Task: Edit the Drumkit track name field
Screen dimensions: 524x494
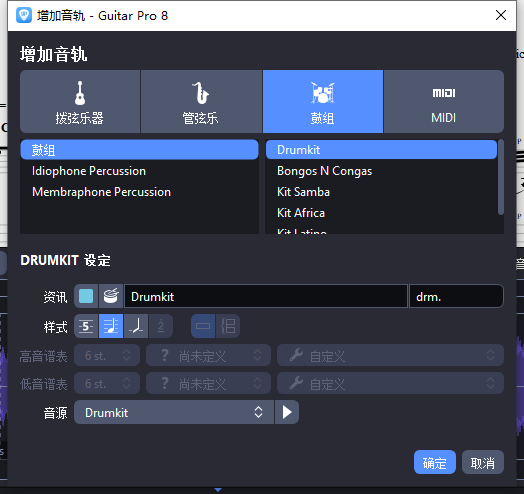Action: click(x=266, y=296)
